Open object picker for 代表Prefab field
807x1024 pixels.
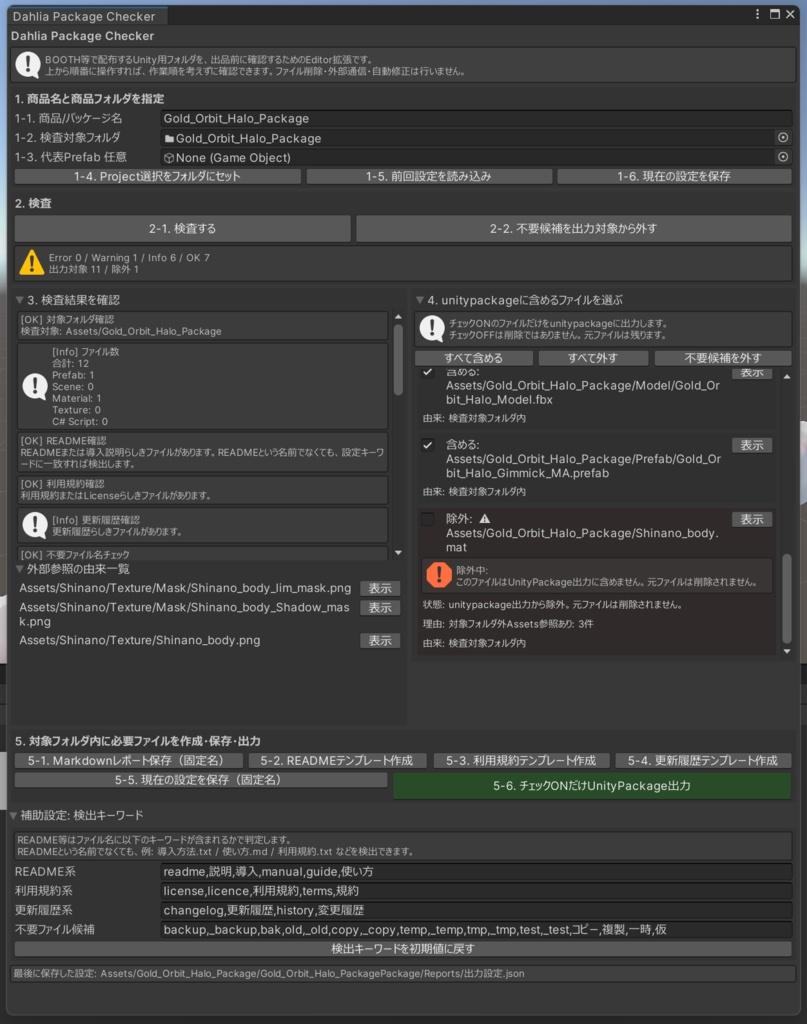click(x=782, y=157)
